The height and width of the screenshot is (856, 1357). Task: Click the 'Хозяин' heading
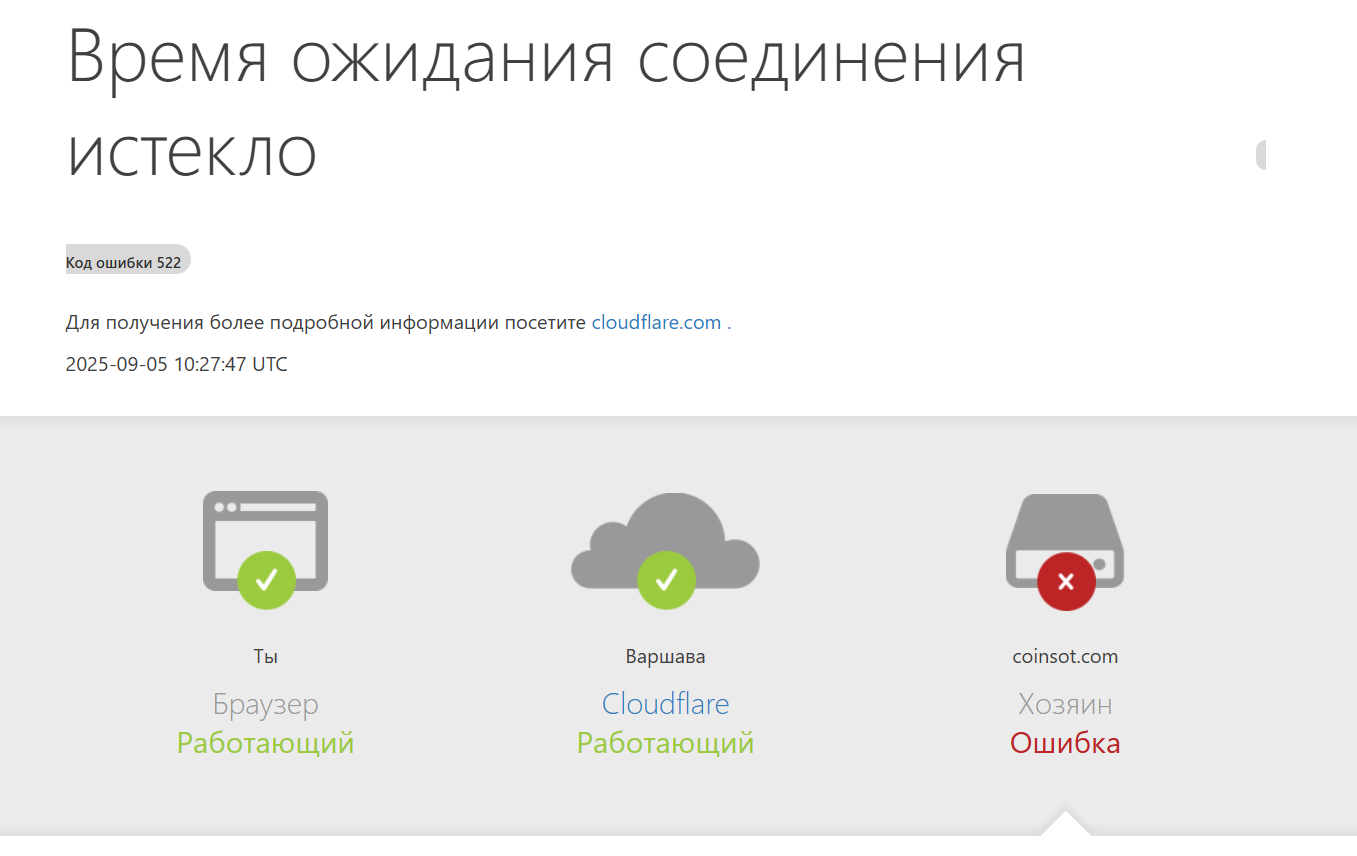point(1065,704)
